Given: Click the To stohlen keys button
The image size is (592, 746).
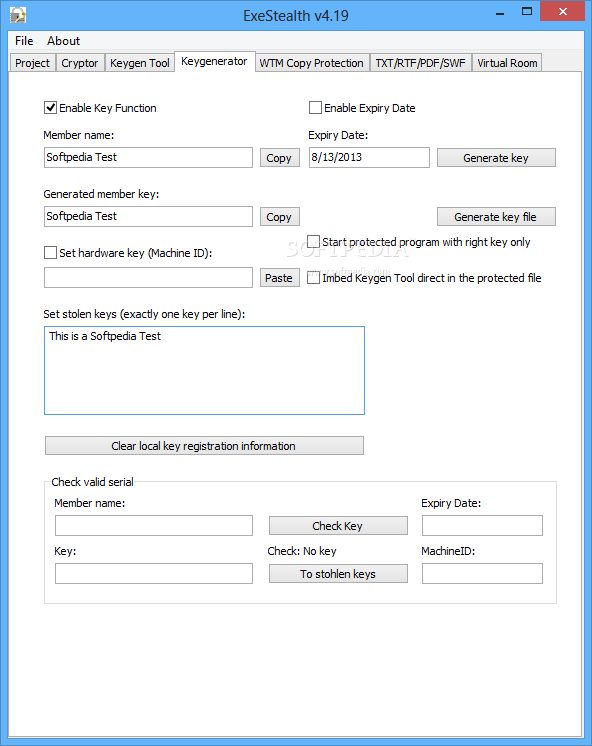Looking at the screenshot, I should point(338,574).
